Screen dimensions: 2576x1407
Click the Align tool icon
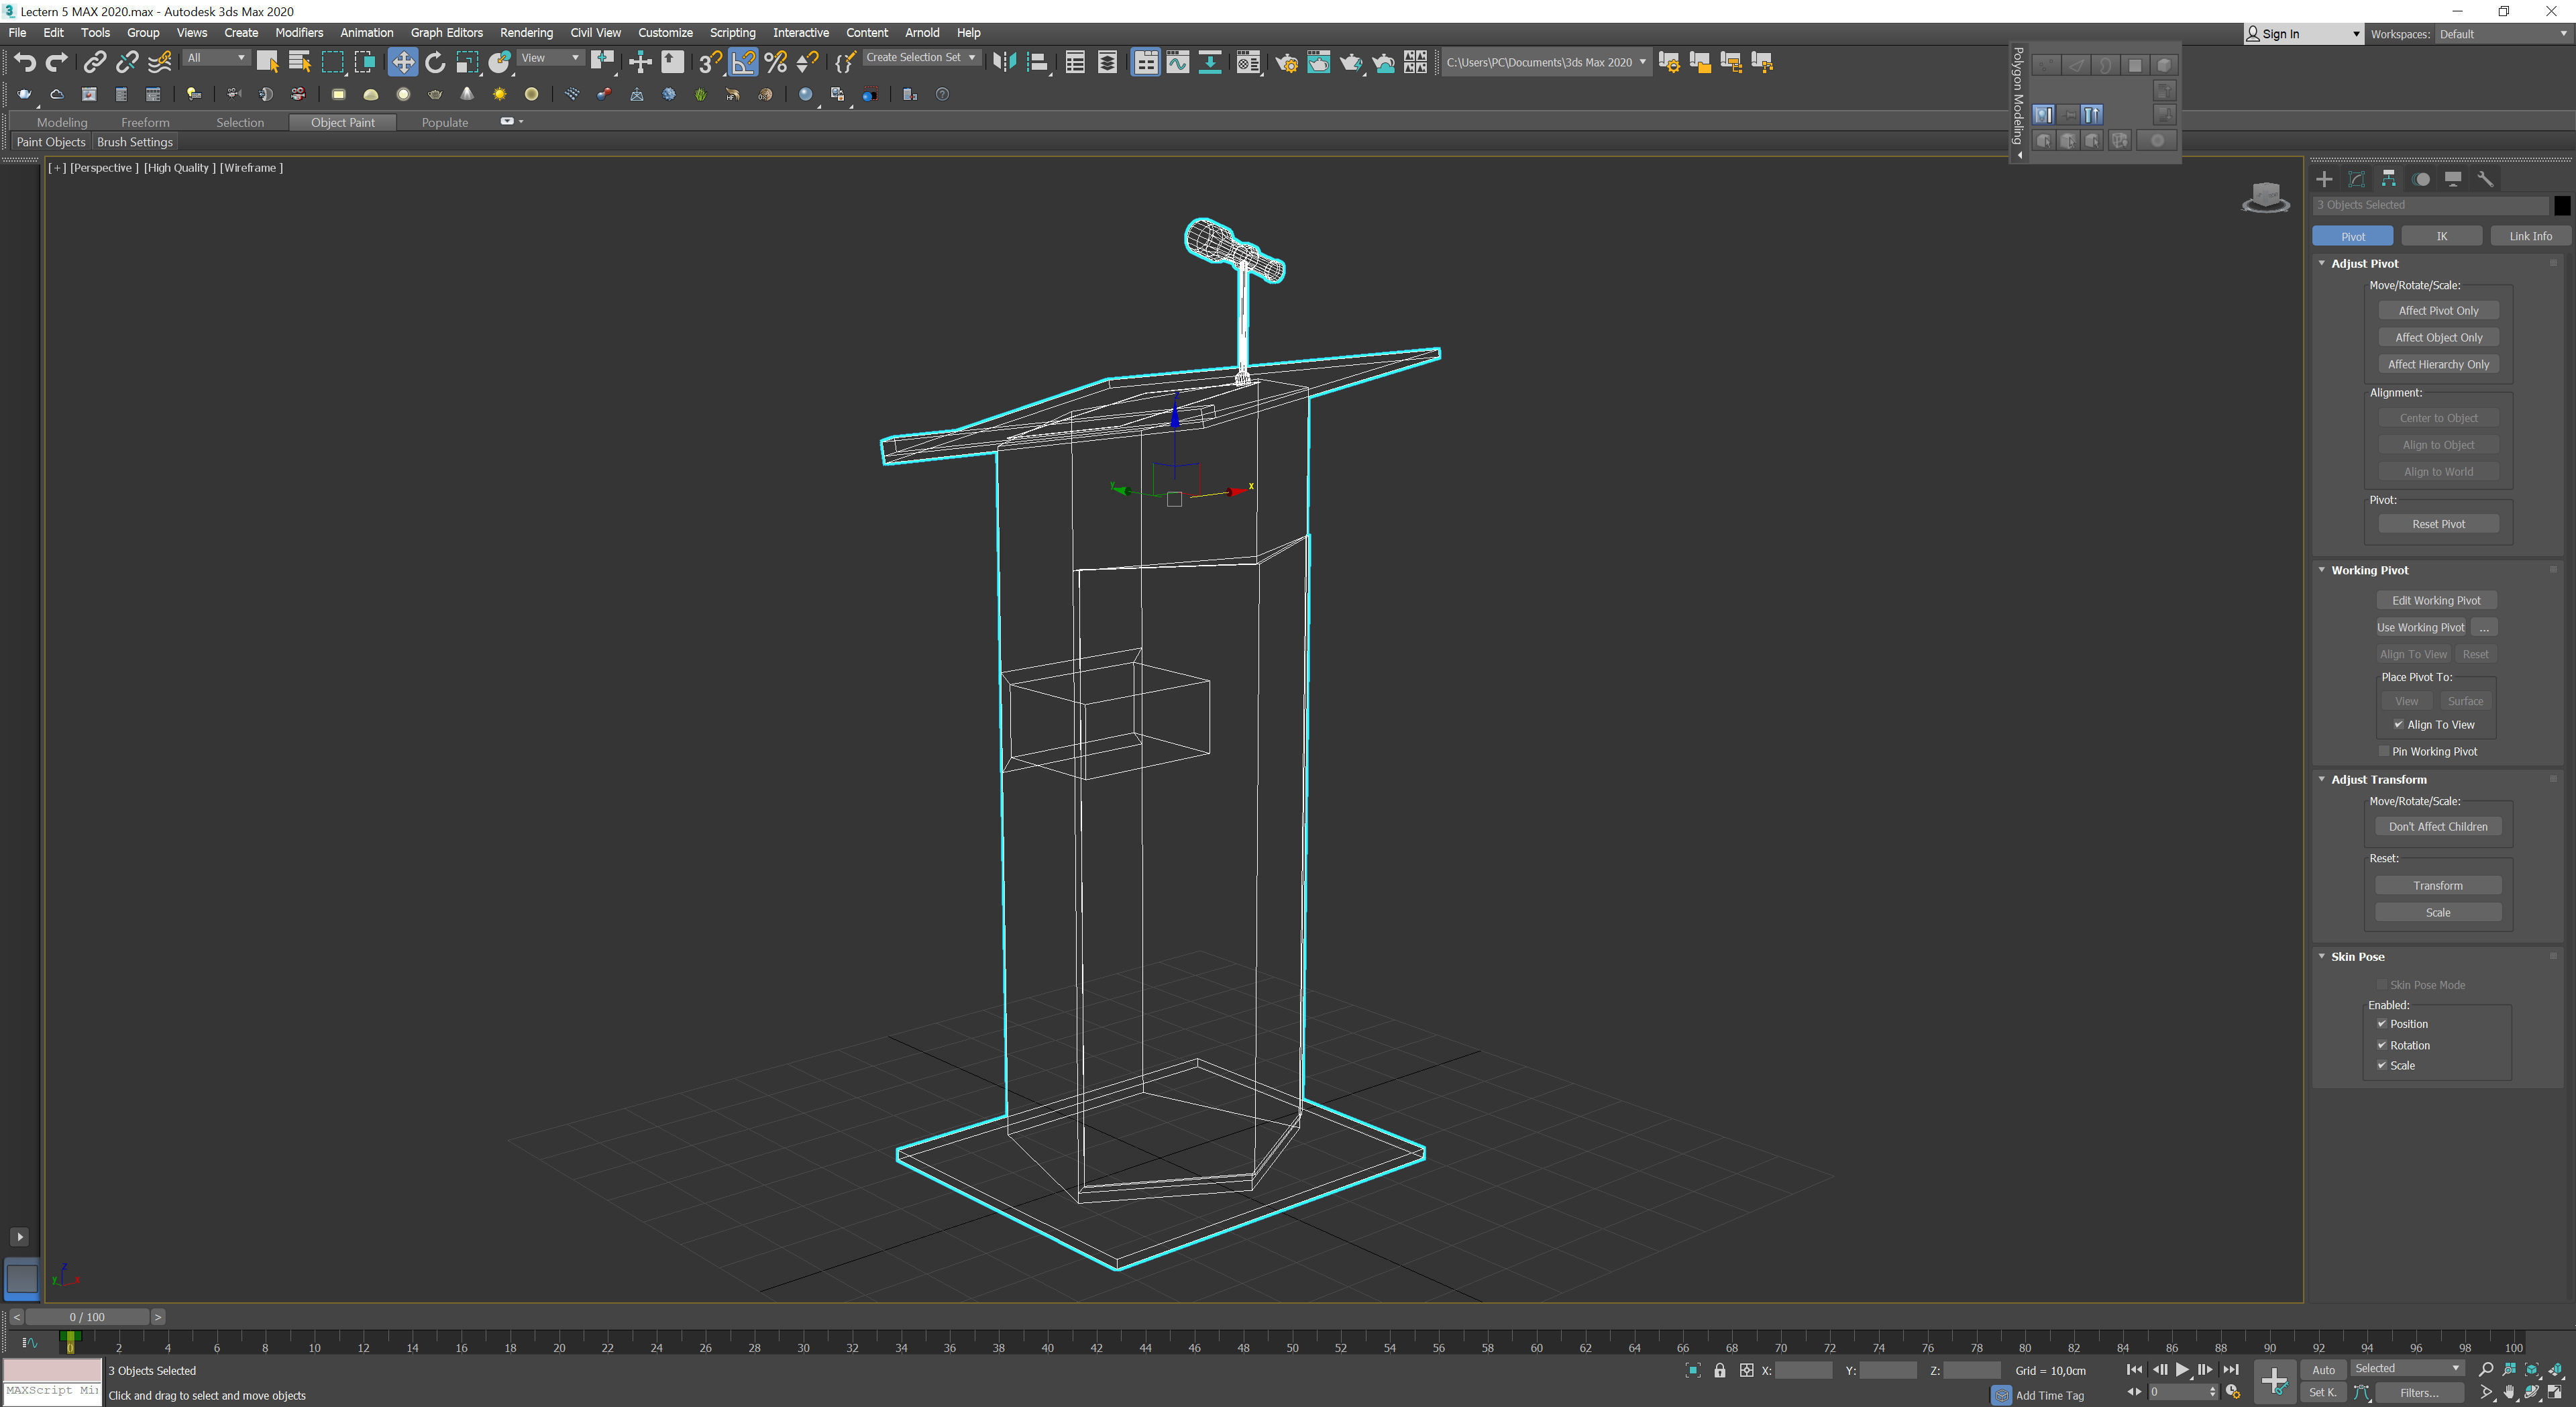pos(1037,62)
